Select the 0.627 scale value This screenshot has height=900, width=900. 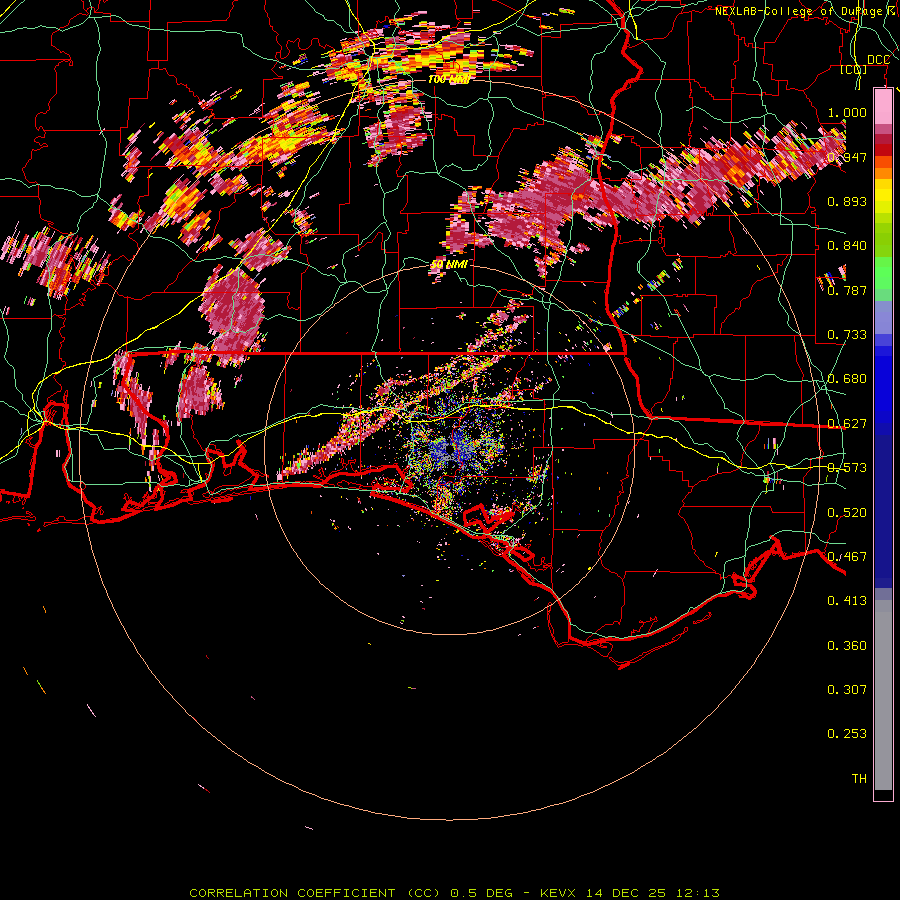point(847,424)
